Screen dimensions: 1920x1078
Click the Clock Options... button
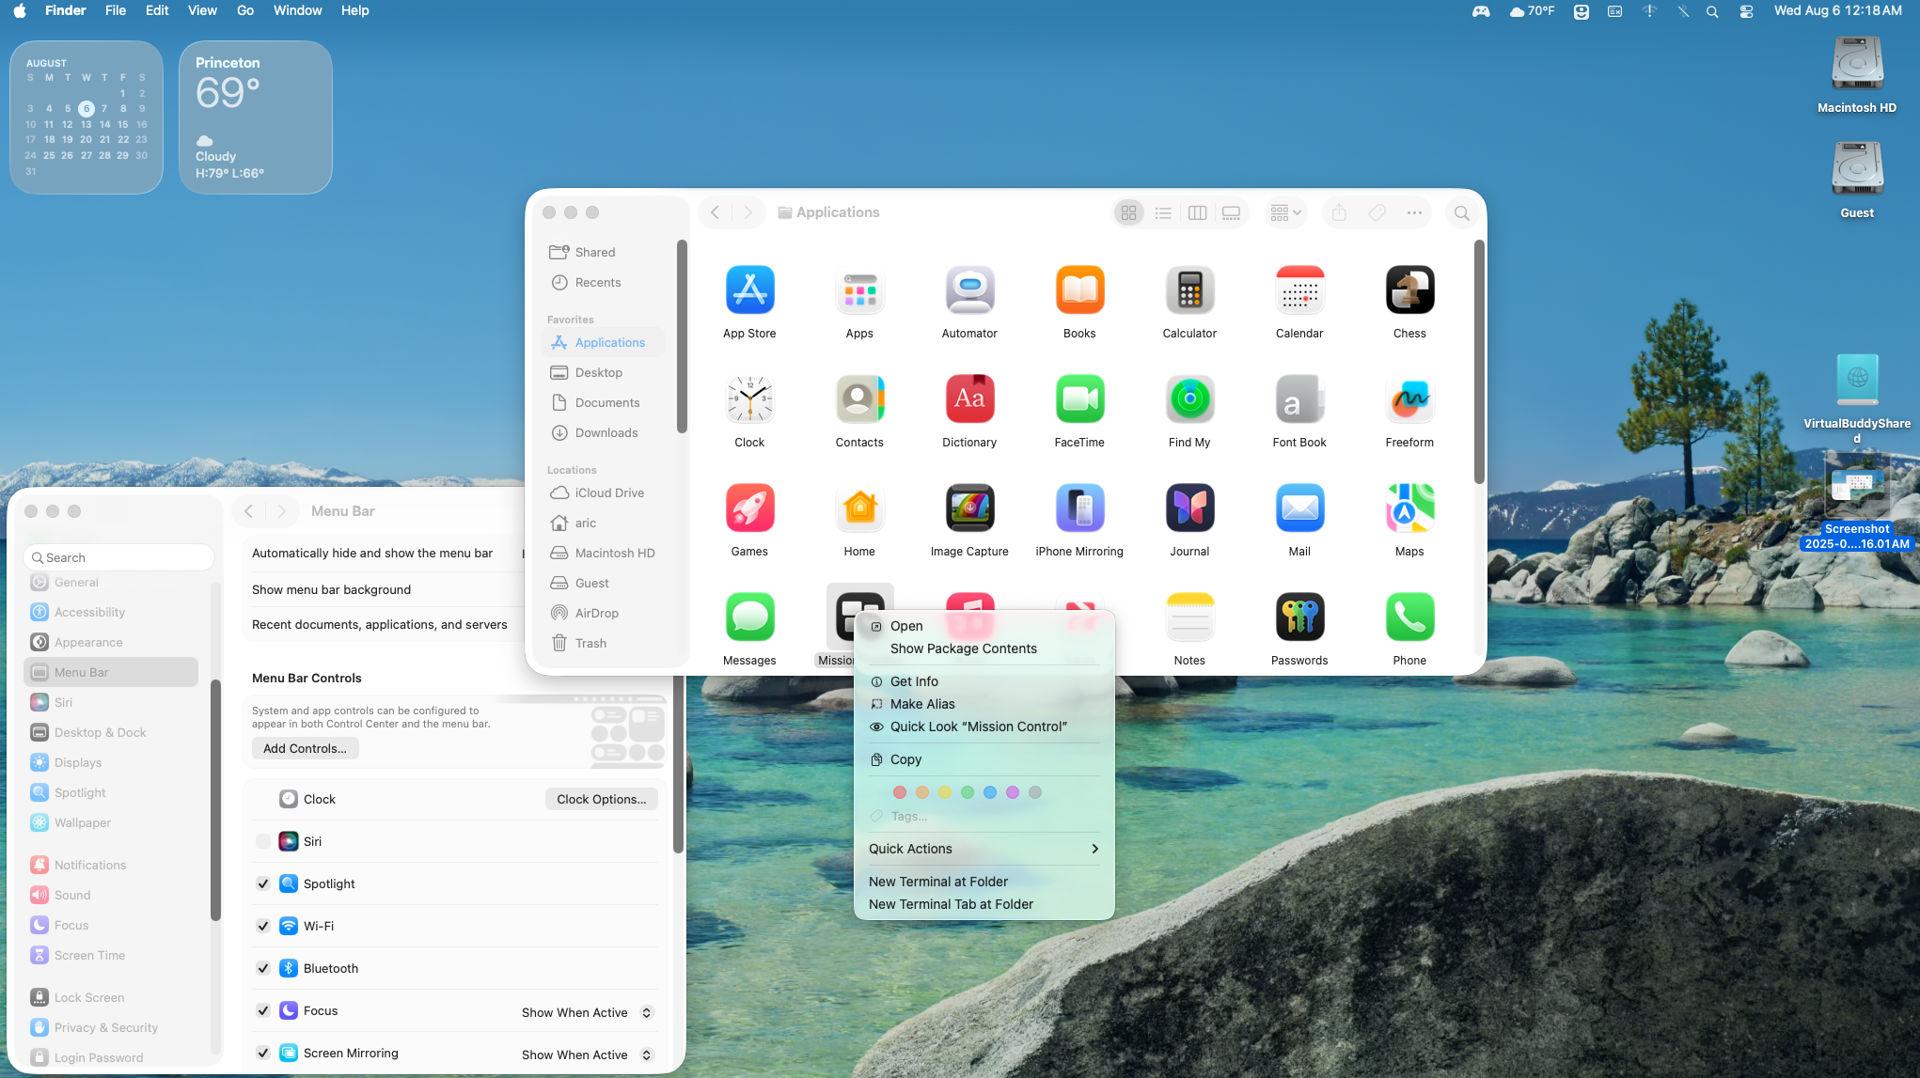click(601, 799)
